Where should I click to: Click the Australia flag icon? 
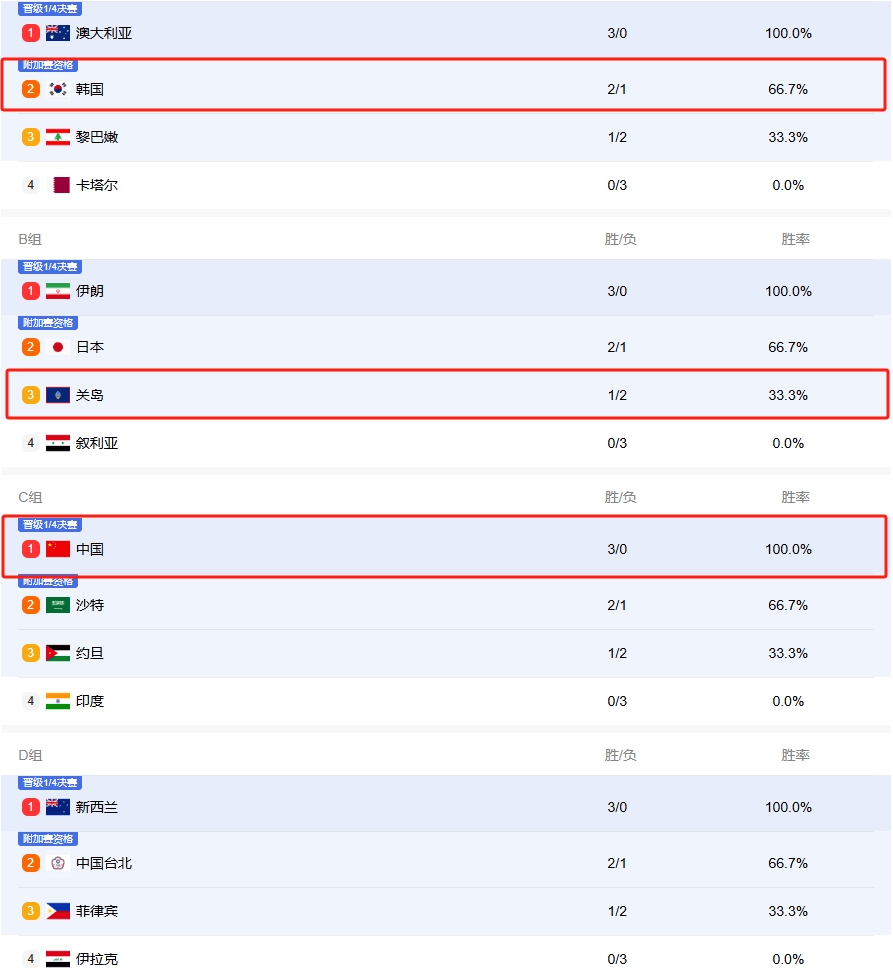click(58, 33)
